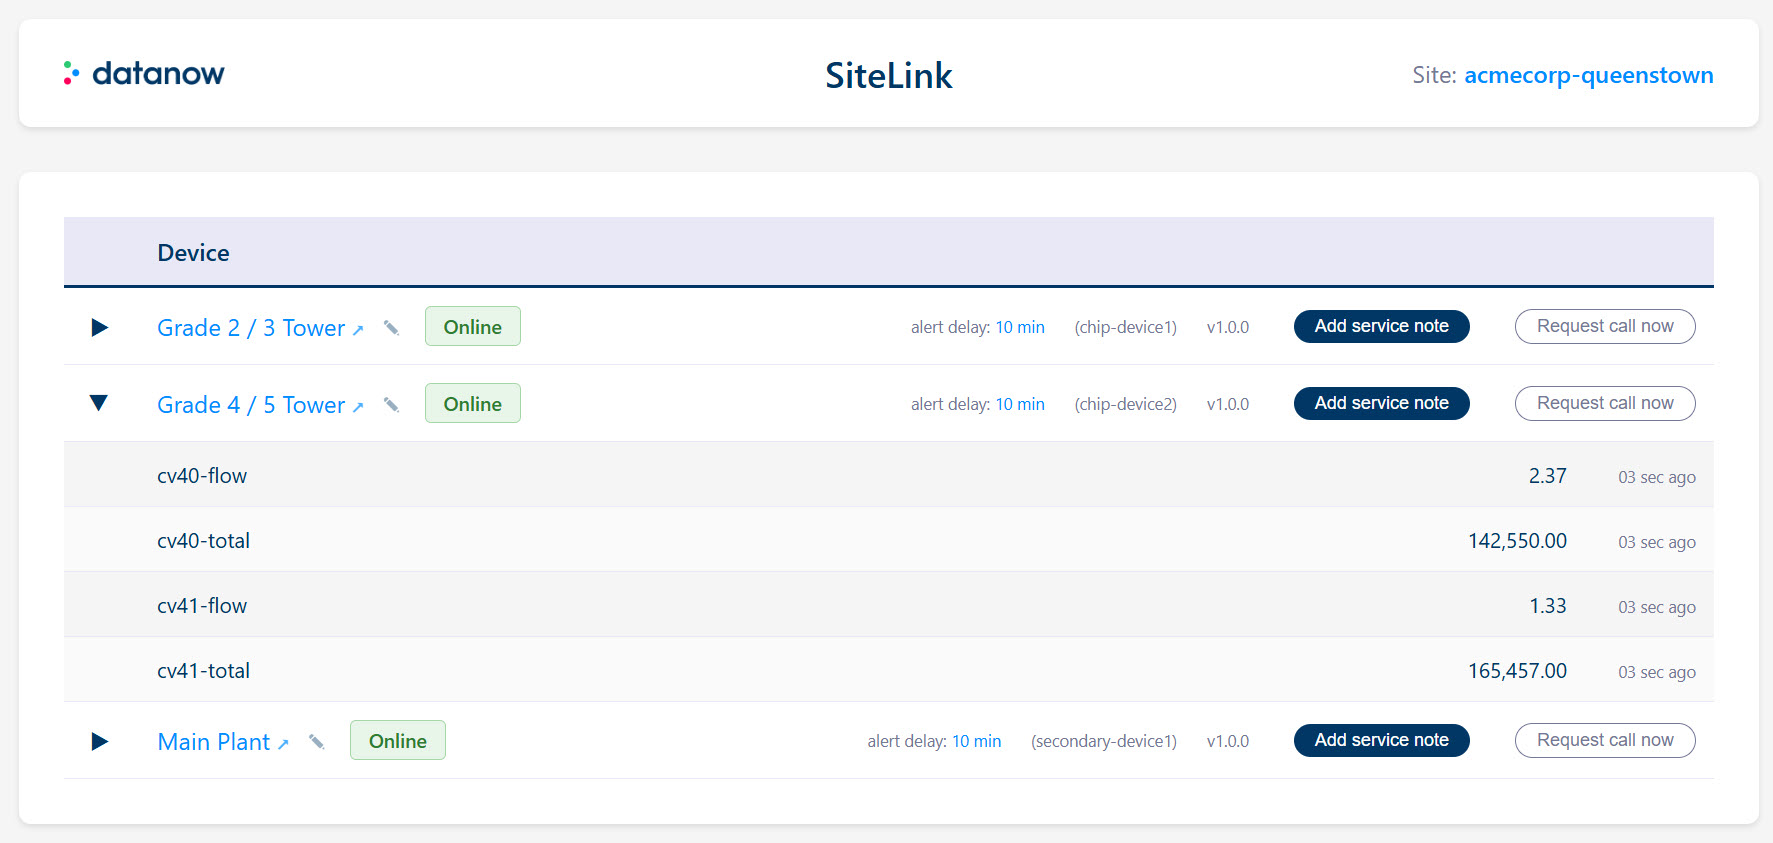
Task: Click the cv41-flow value 1.33
Action: 1548,606
